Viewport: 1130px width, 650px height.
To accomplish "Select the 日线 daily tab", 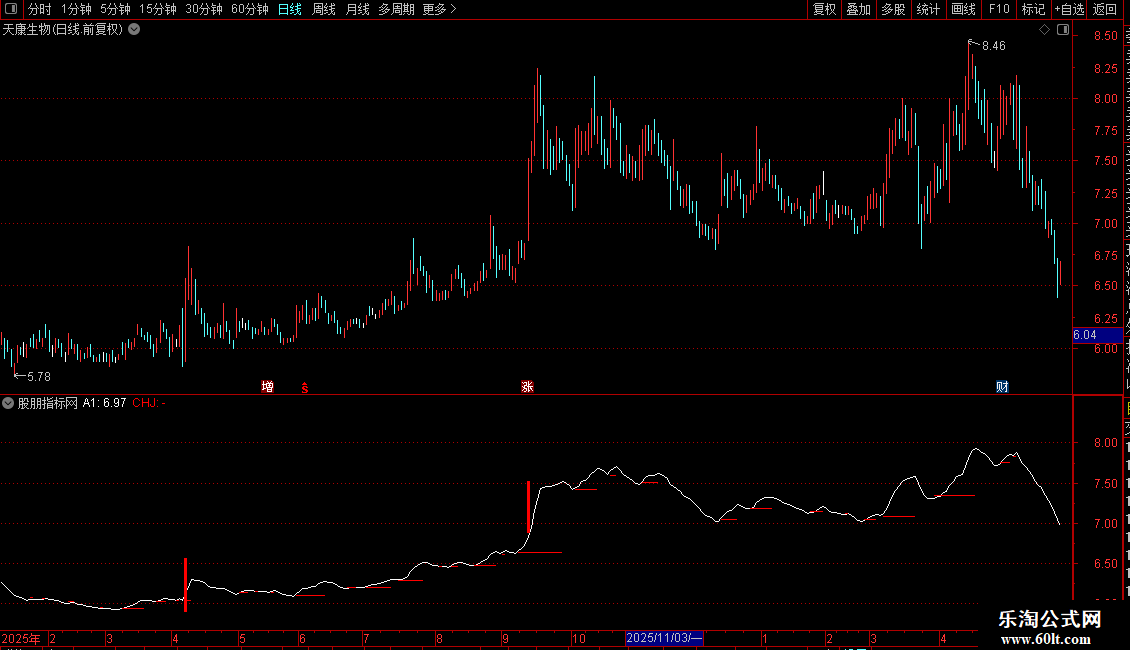I will 290,9.
